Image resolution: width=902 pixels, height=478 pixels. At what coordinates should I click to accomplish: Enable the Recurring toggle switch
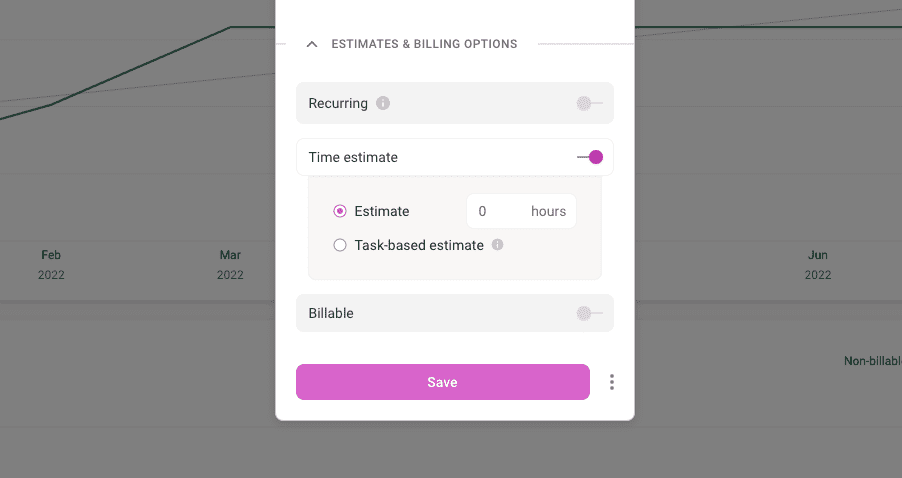(x=589, y=103)
